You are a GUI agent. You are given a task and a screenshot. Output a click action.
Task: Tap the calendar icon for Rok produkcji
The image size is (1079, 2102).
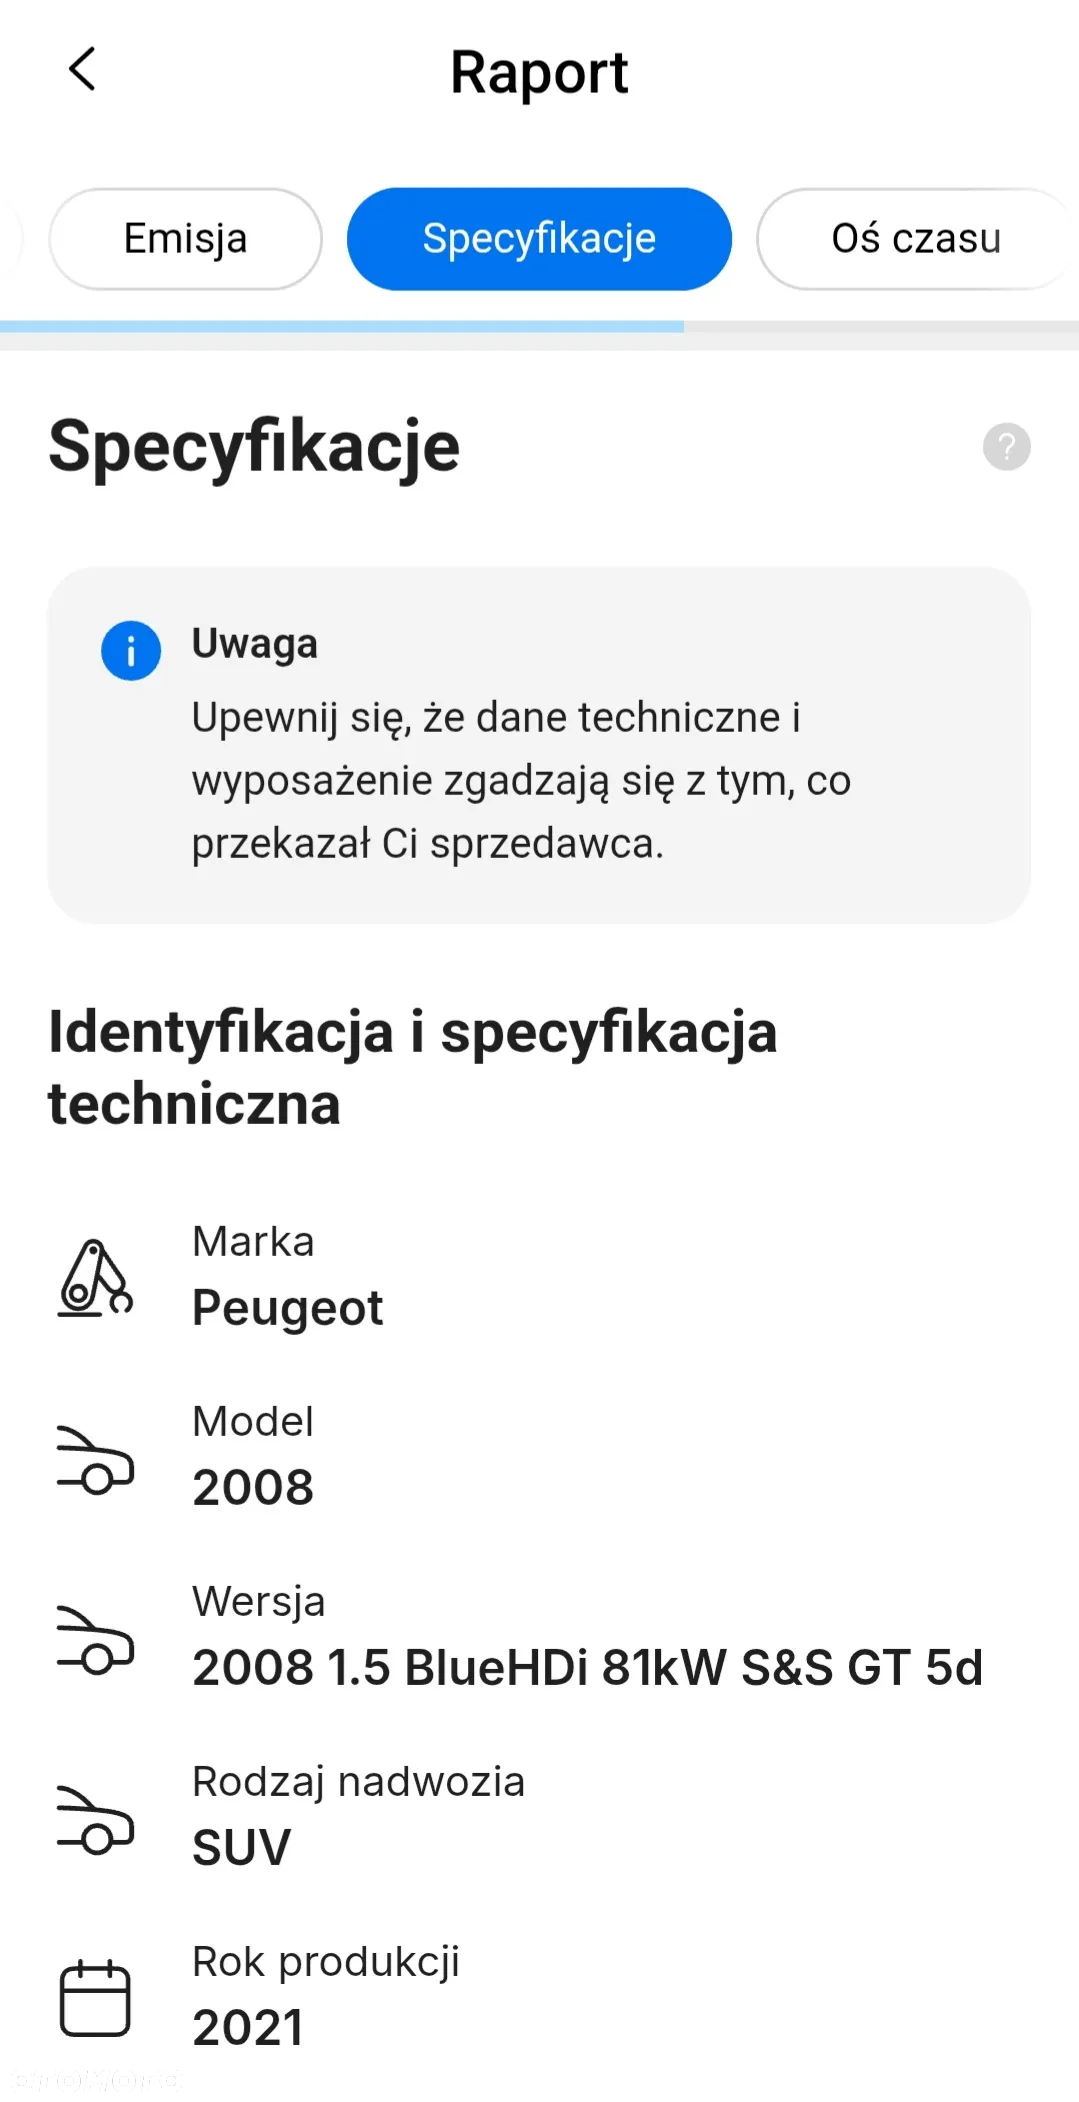tap(95, 1998)
